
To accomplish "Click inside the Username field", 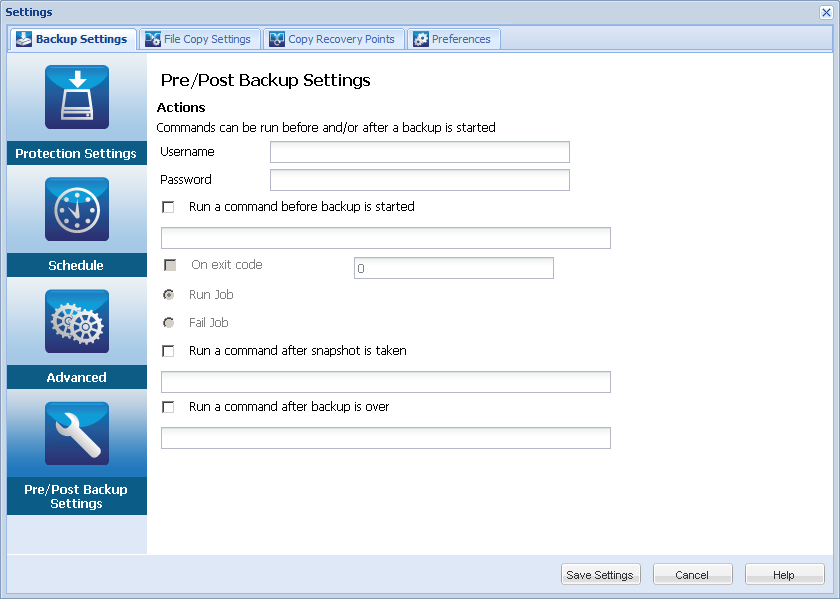I will click(419, 152).
